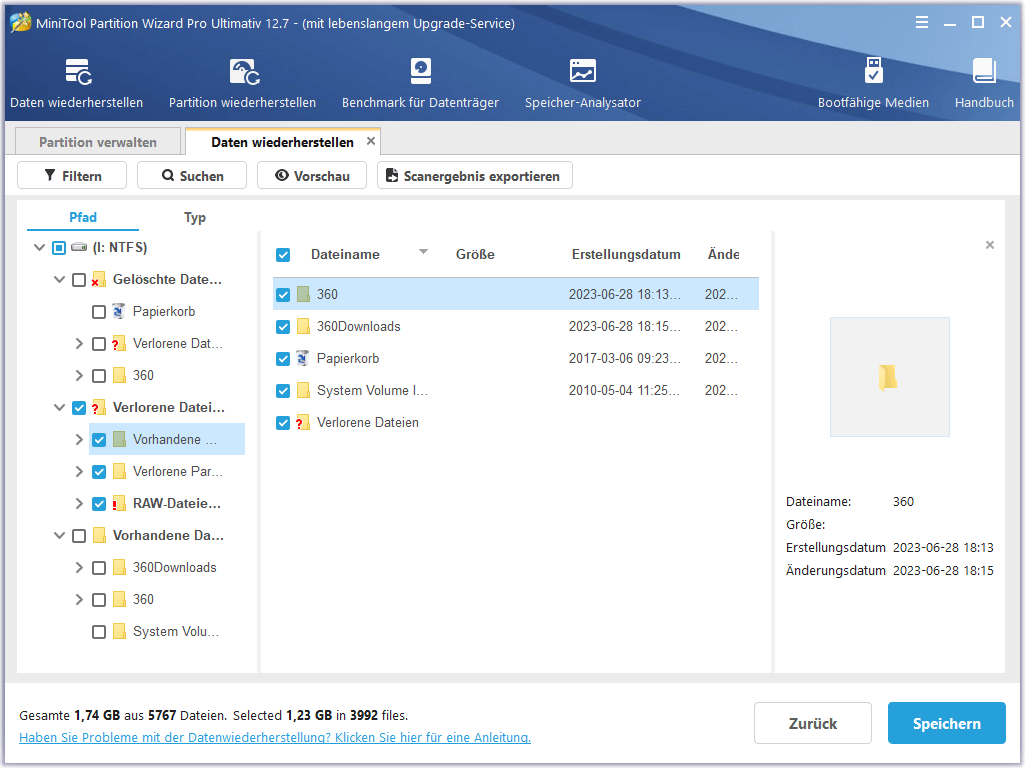1025x768 pixels.
Task: Expand 360Downloads tree node
Action: [79, 567]
